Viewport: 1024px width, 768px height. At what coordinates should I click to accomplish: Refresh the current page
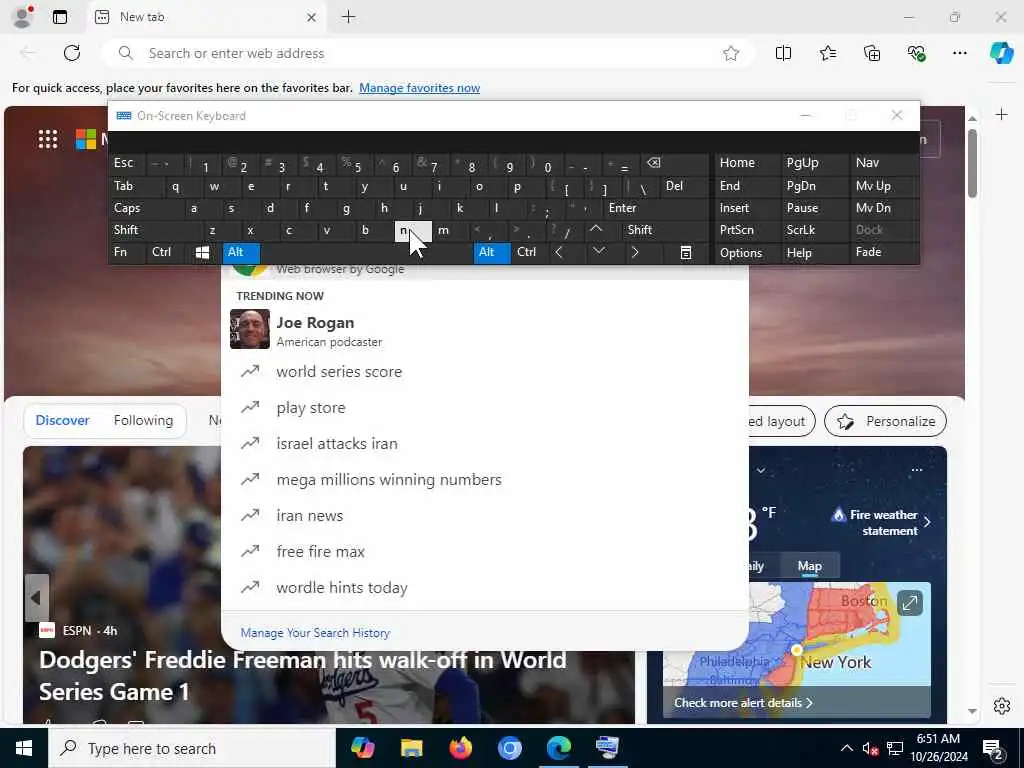[x=72, y=53]
